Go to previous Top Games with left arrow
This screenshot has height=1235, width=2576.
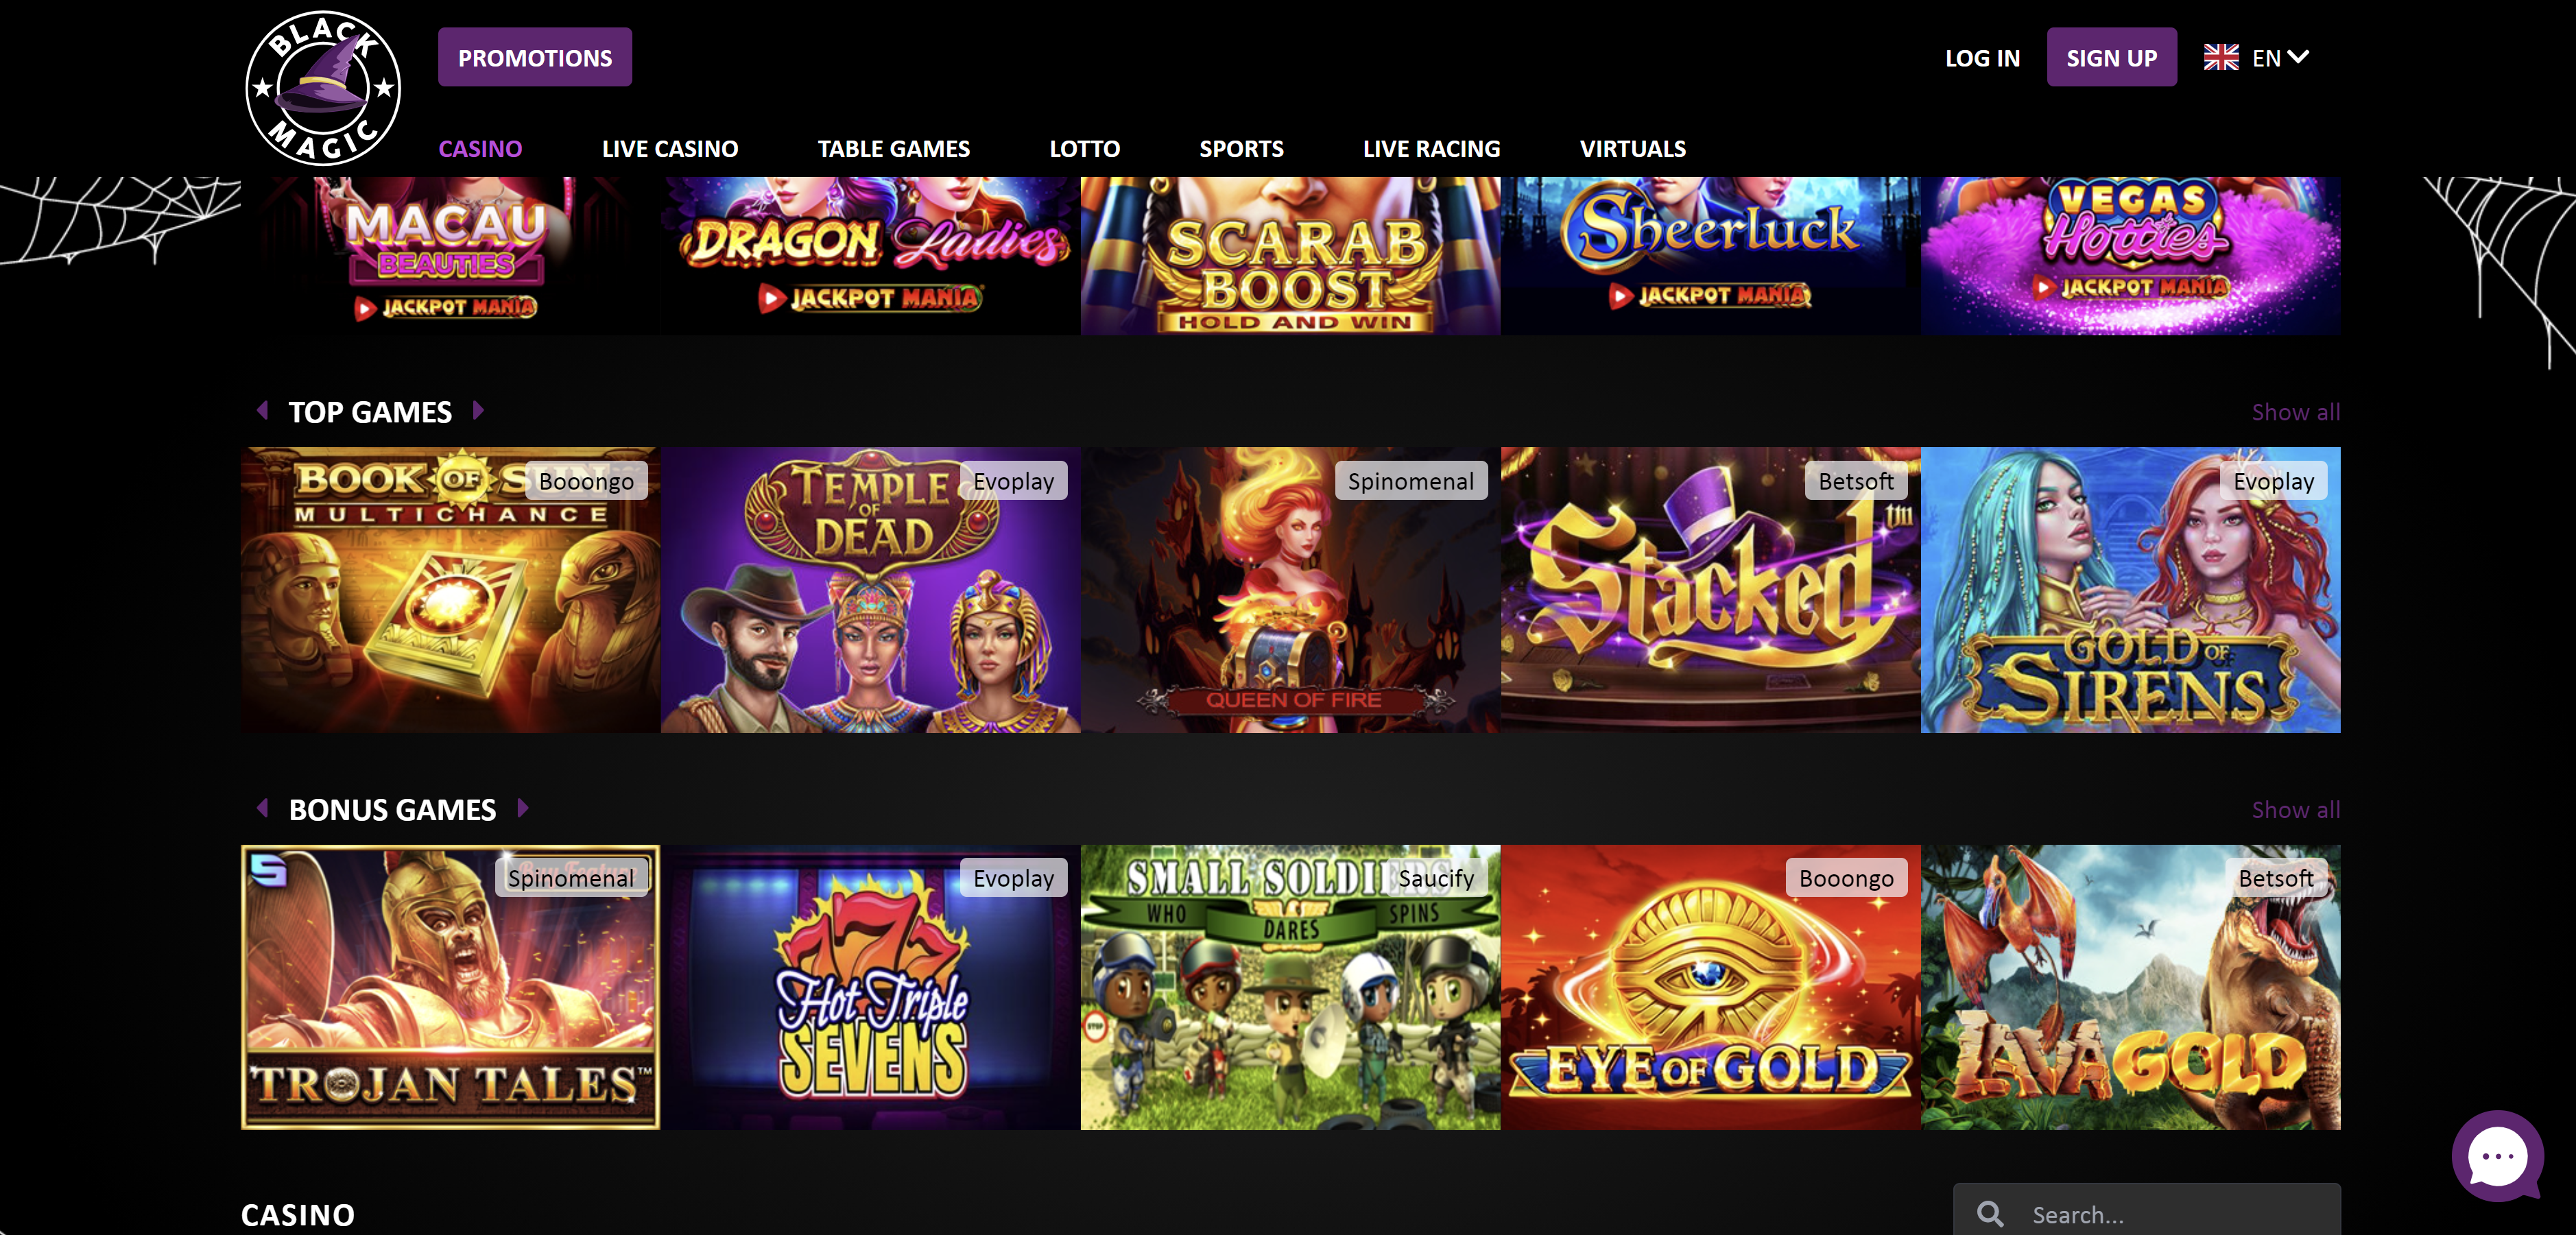(262, 410)
